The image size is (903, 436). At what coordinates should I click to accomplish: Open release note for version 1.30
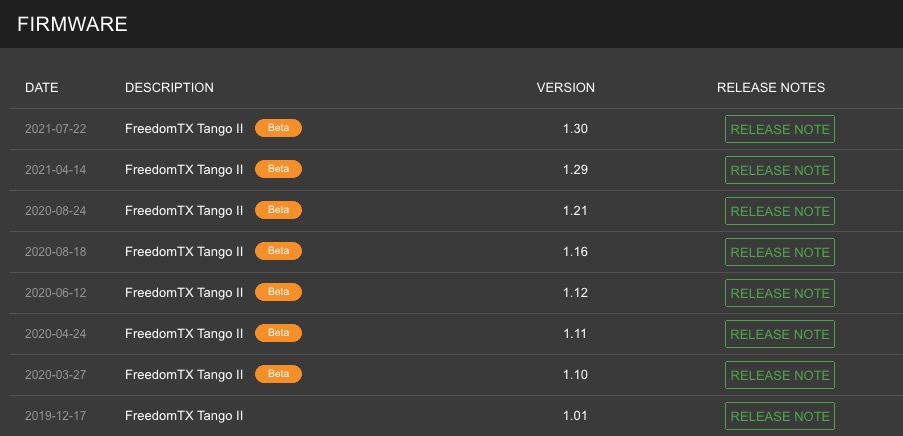pyautogui.click(x=779, y=129)
